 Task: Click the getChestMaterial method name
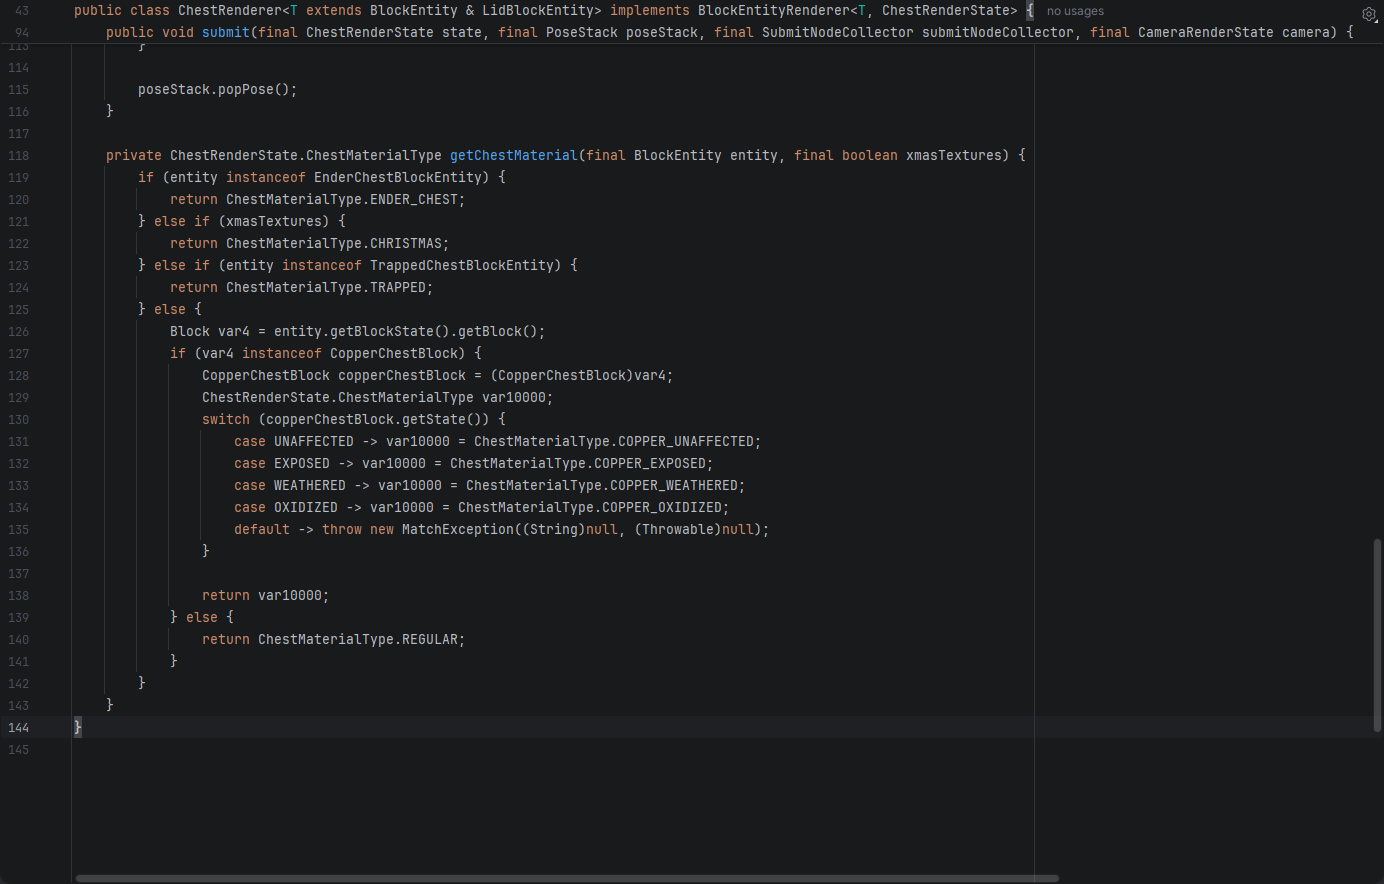[x=513, y=156]
